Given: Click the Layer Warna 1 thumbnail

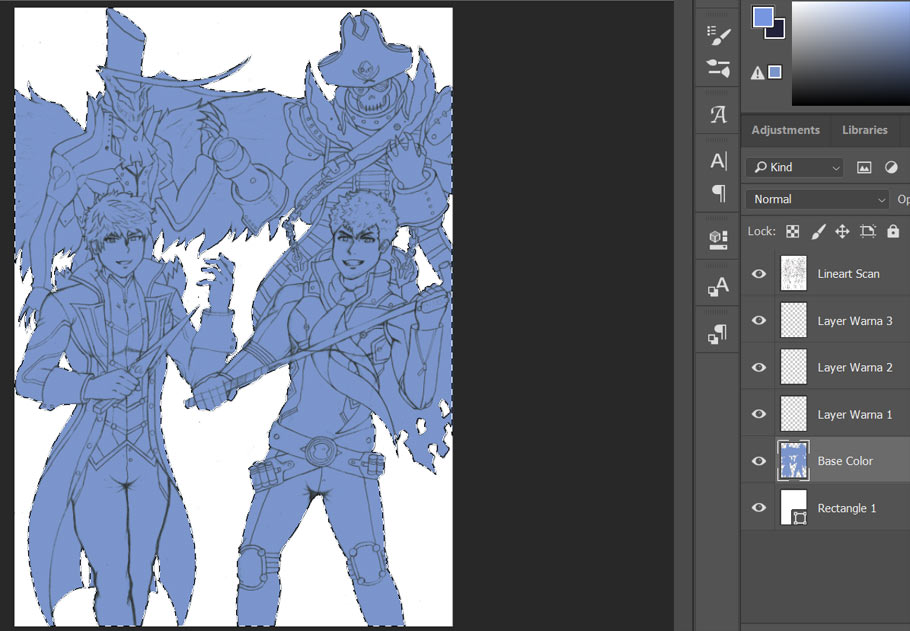Looking at the screenshot, I should click(793, 414).
